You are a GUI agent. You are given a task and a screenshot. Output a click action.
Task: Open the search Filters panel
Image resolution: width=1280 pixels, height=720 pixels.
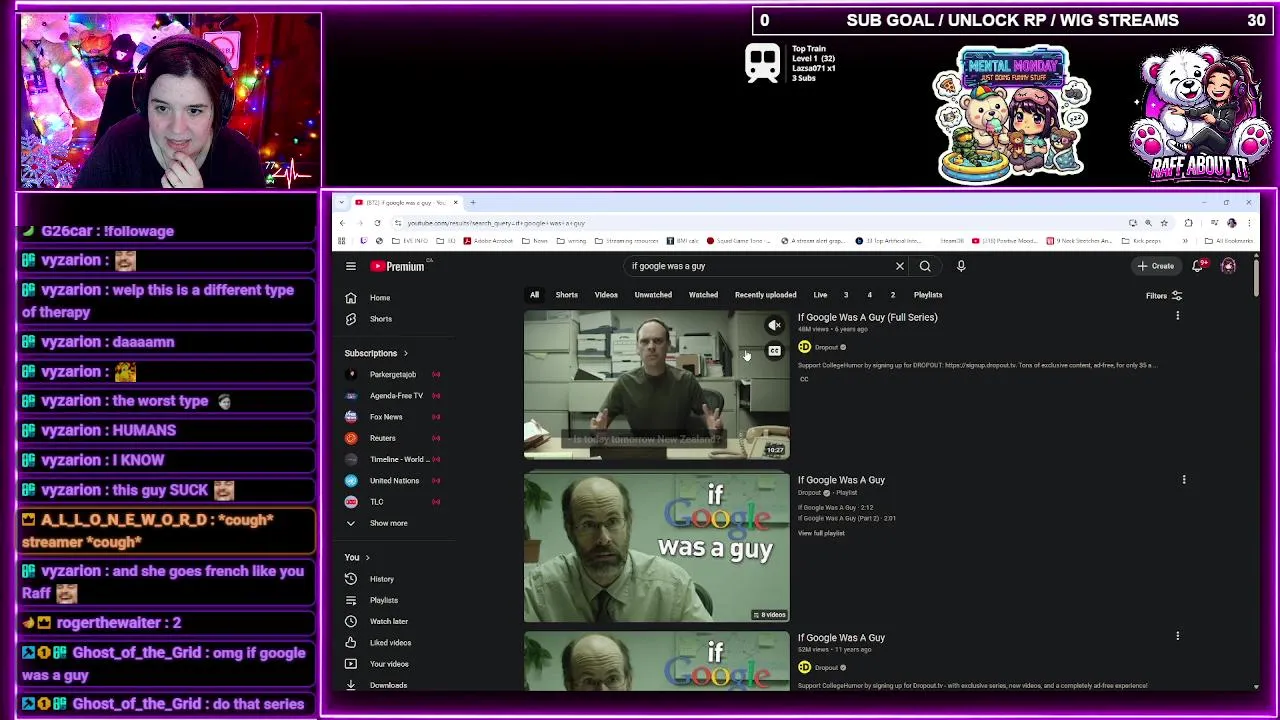click(x=1164, y=296)
